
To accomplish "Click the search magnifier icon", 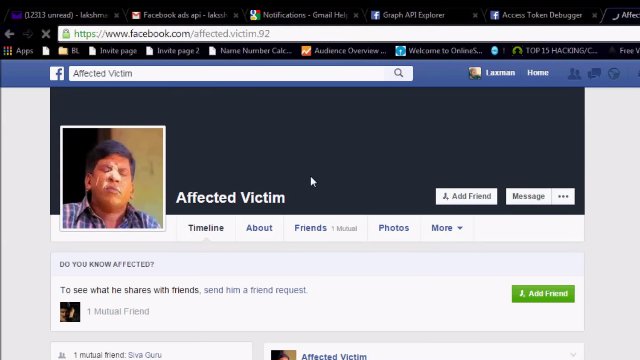I will tap(398, 73).
